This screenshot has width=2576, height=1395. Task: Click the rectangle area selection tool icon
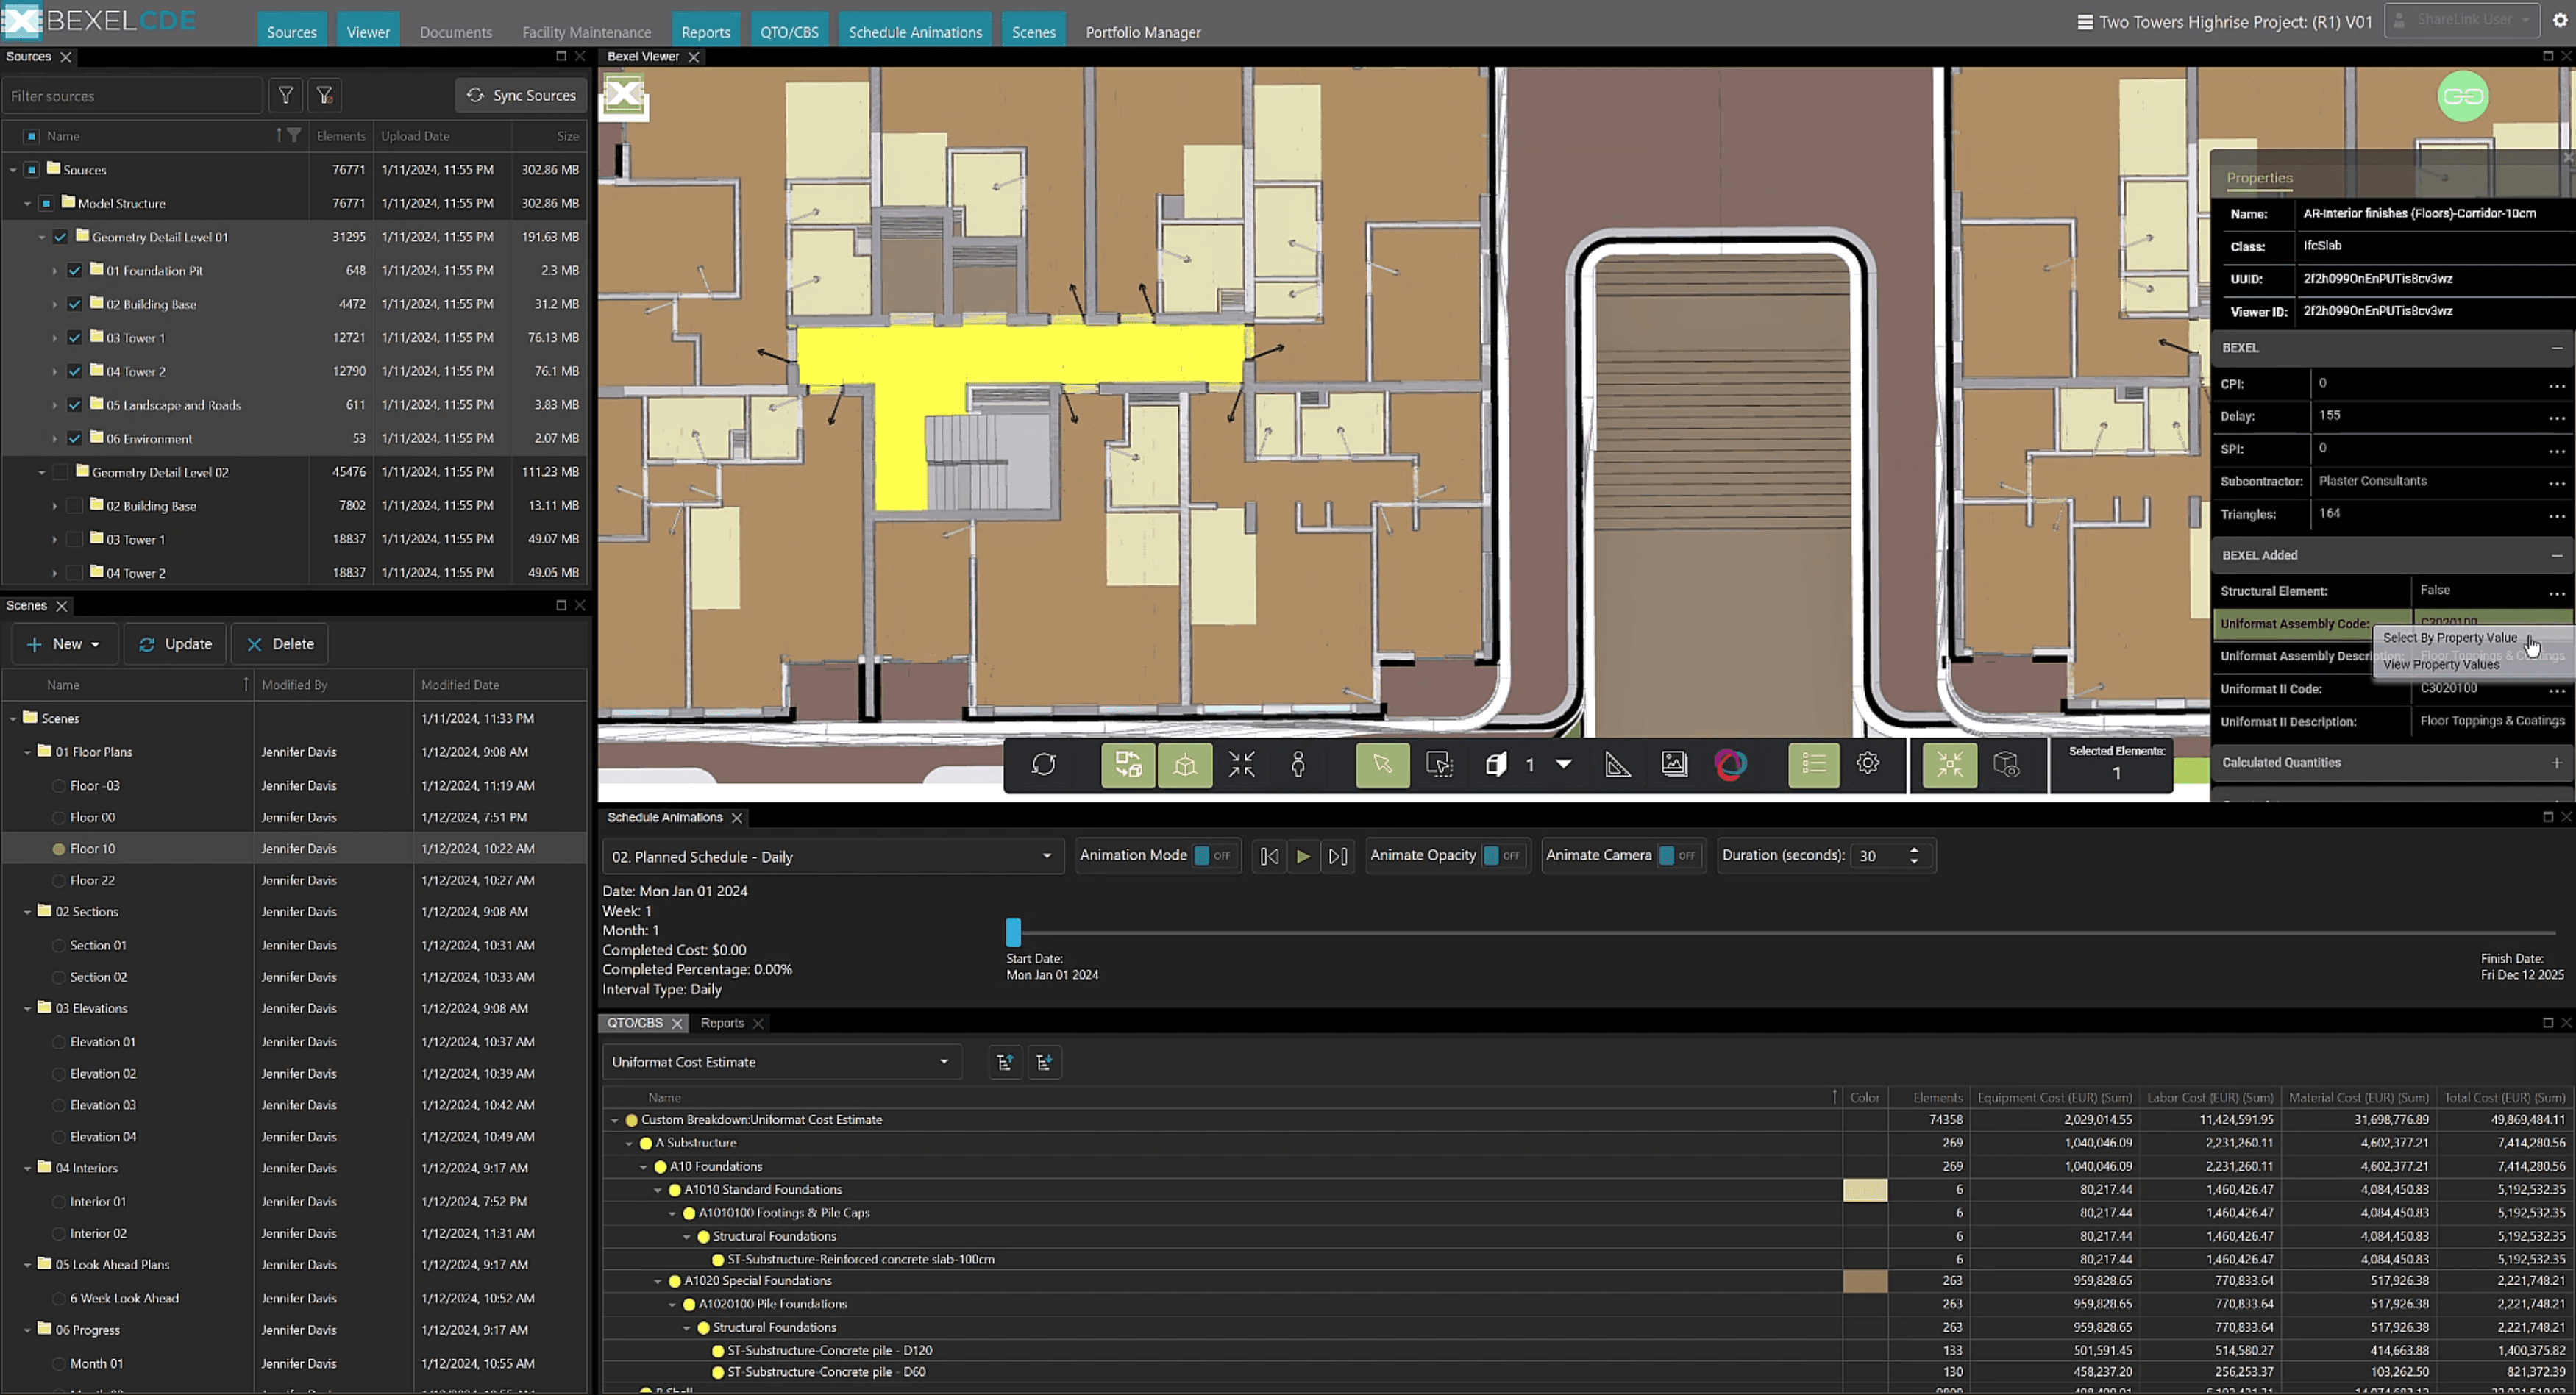point(1439,765)
